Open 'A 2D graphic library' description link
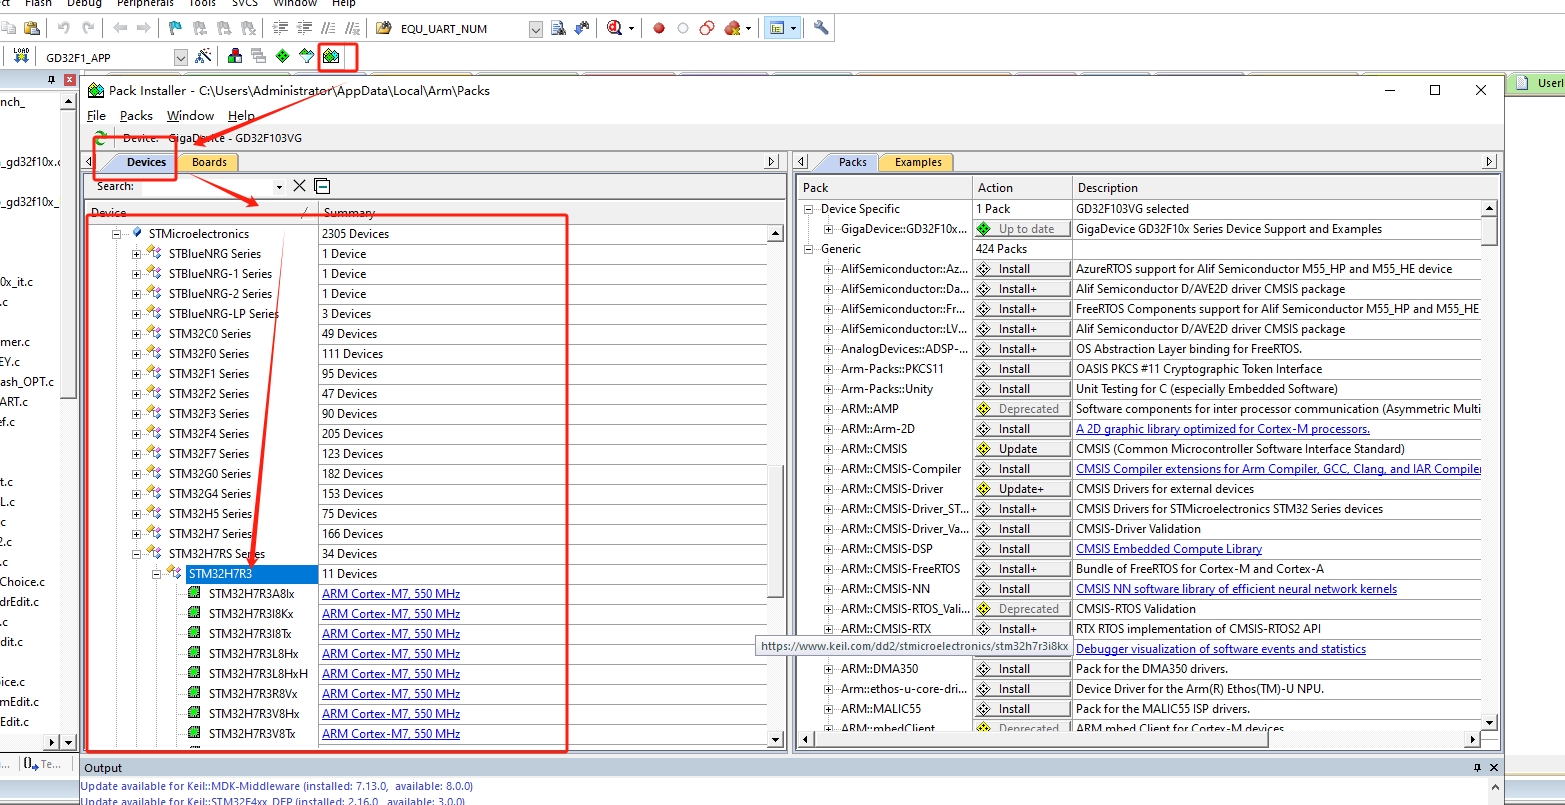The image size is (1565, 805). click(x=1223, y=429)
